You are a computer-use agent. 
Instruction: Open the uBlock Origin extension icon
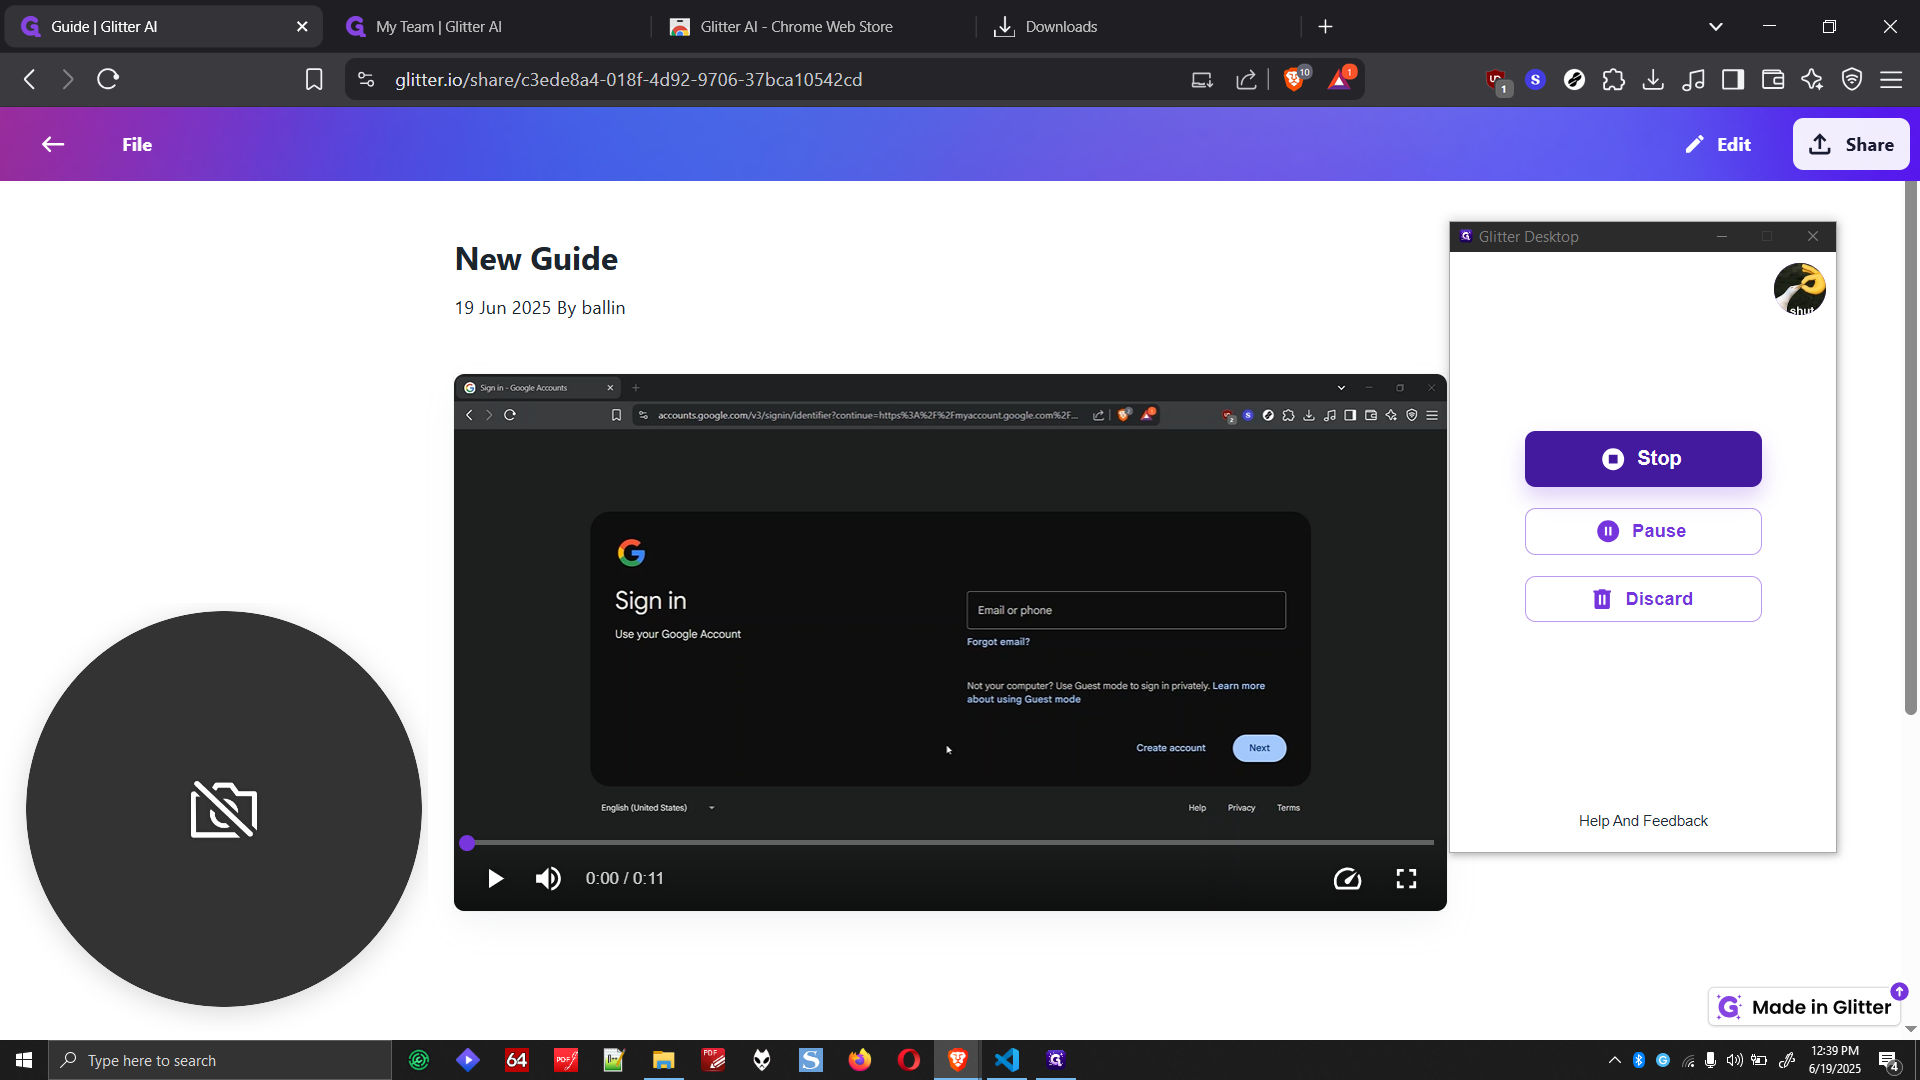(1496, 80)
